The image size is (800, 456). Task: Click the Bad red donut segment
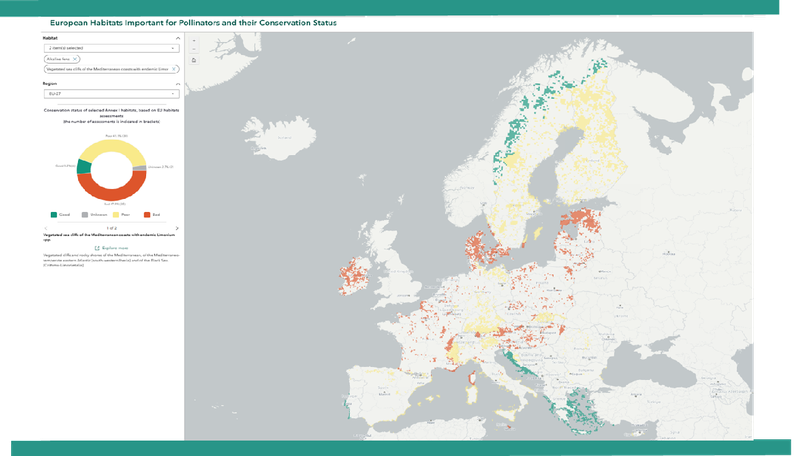110,195
